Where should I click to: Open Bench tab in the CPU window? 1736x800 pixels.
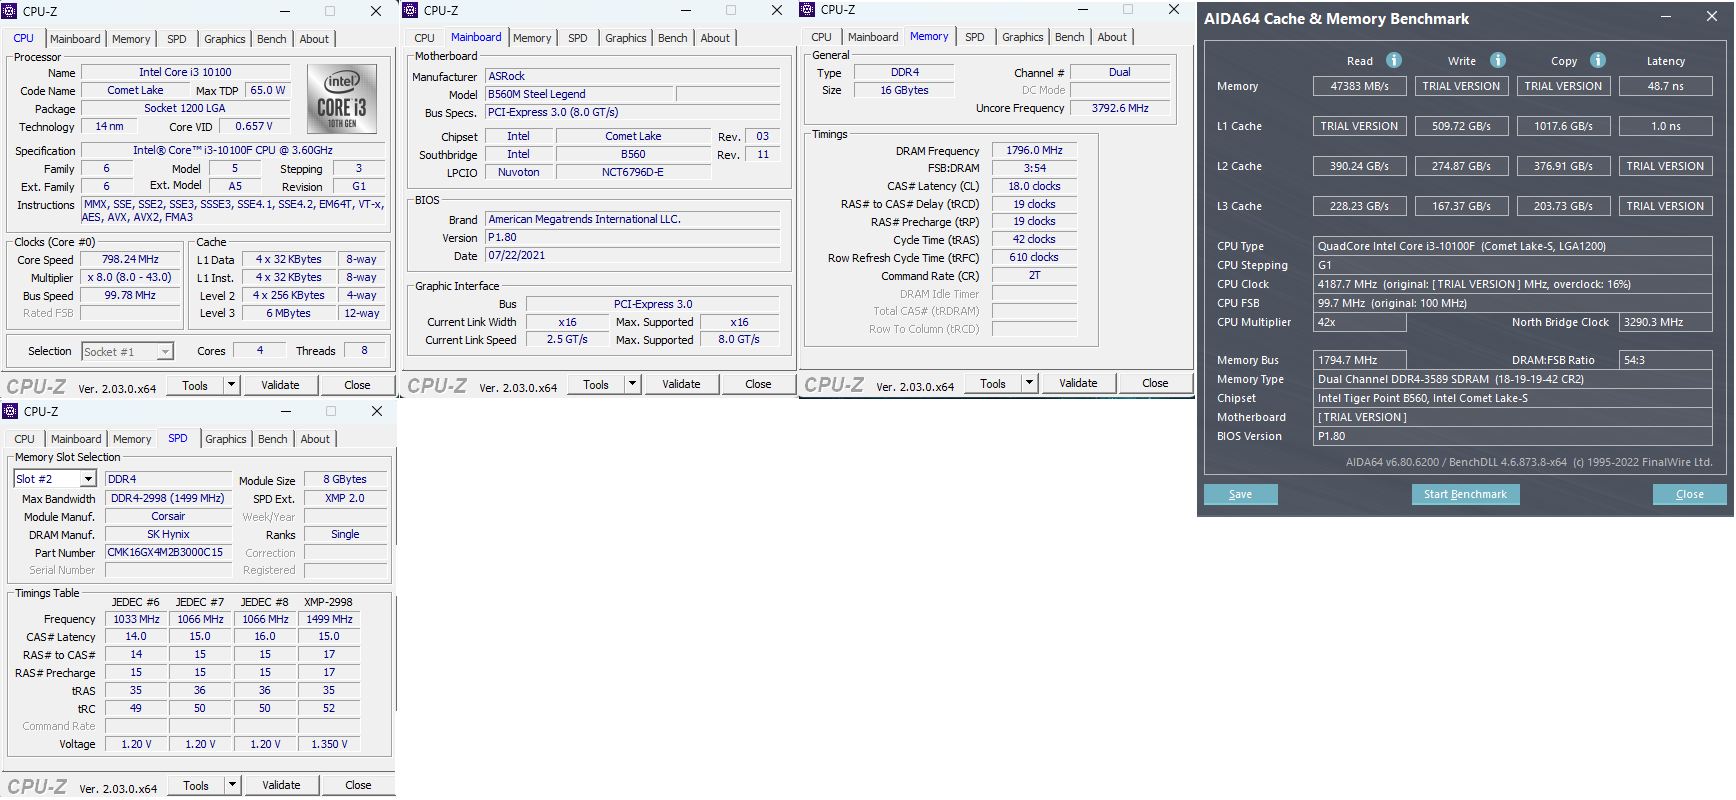272,39
